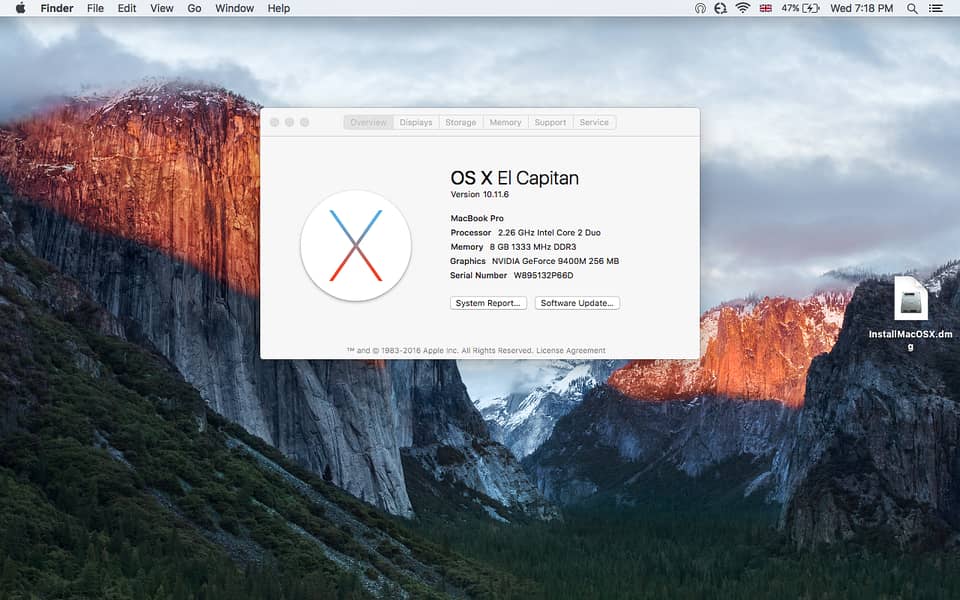This screenshot has height=600, width=960.
Task: Open the Time Machine status icon
Action: click(720, 8)
